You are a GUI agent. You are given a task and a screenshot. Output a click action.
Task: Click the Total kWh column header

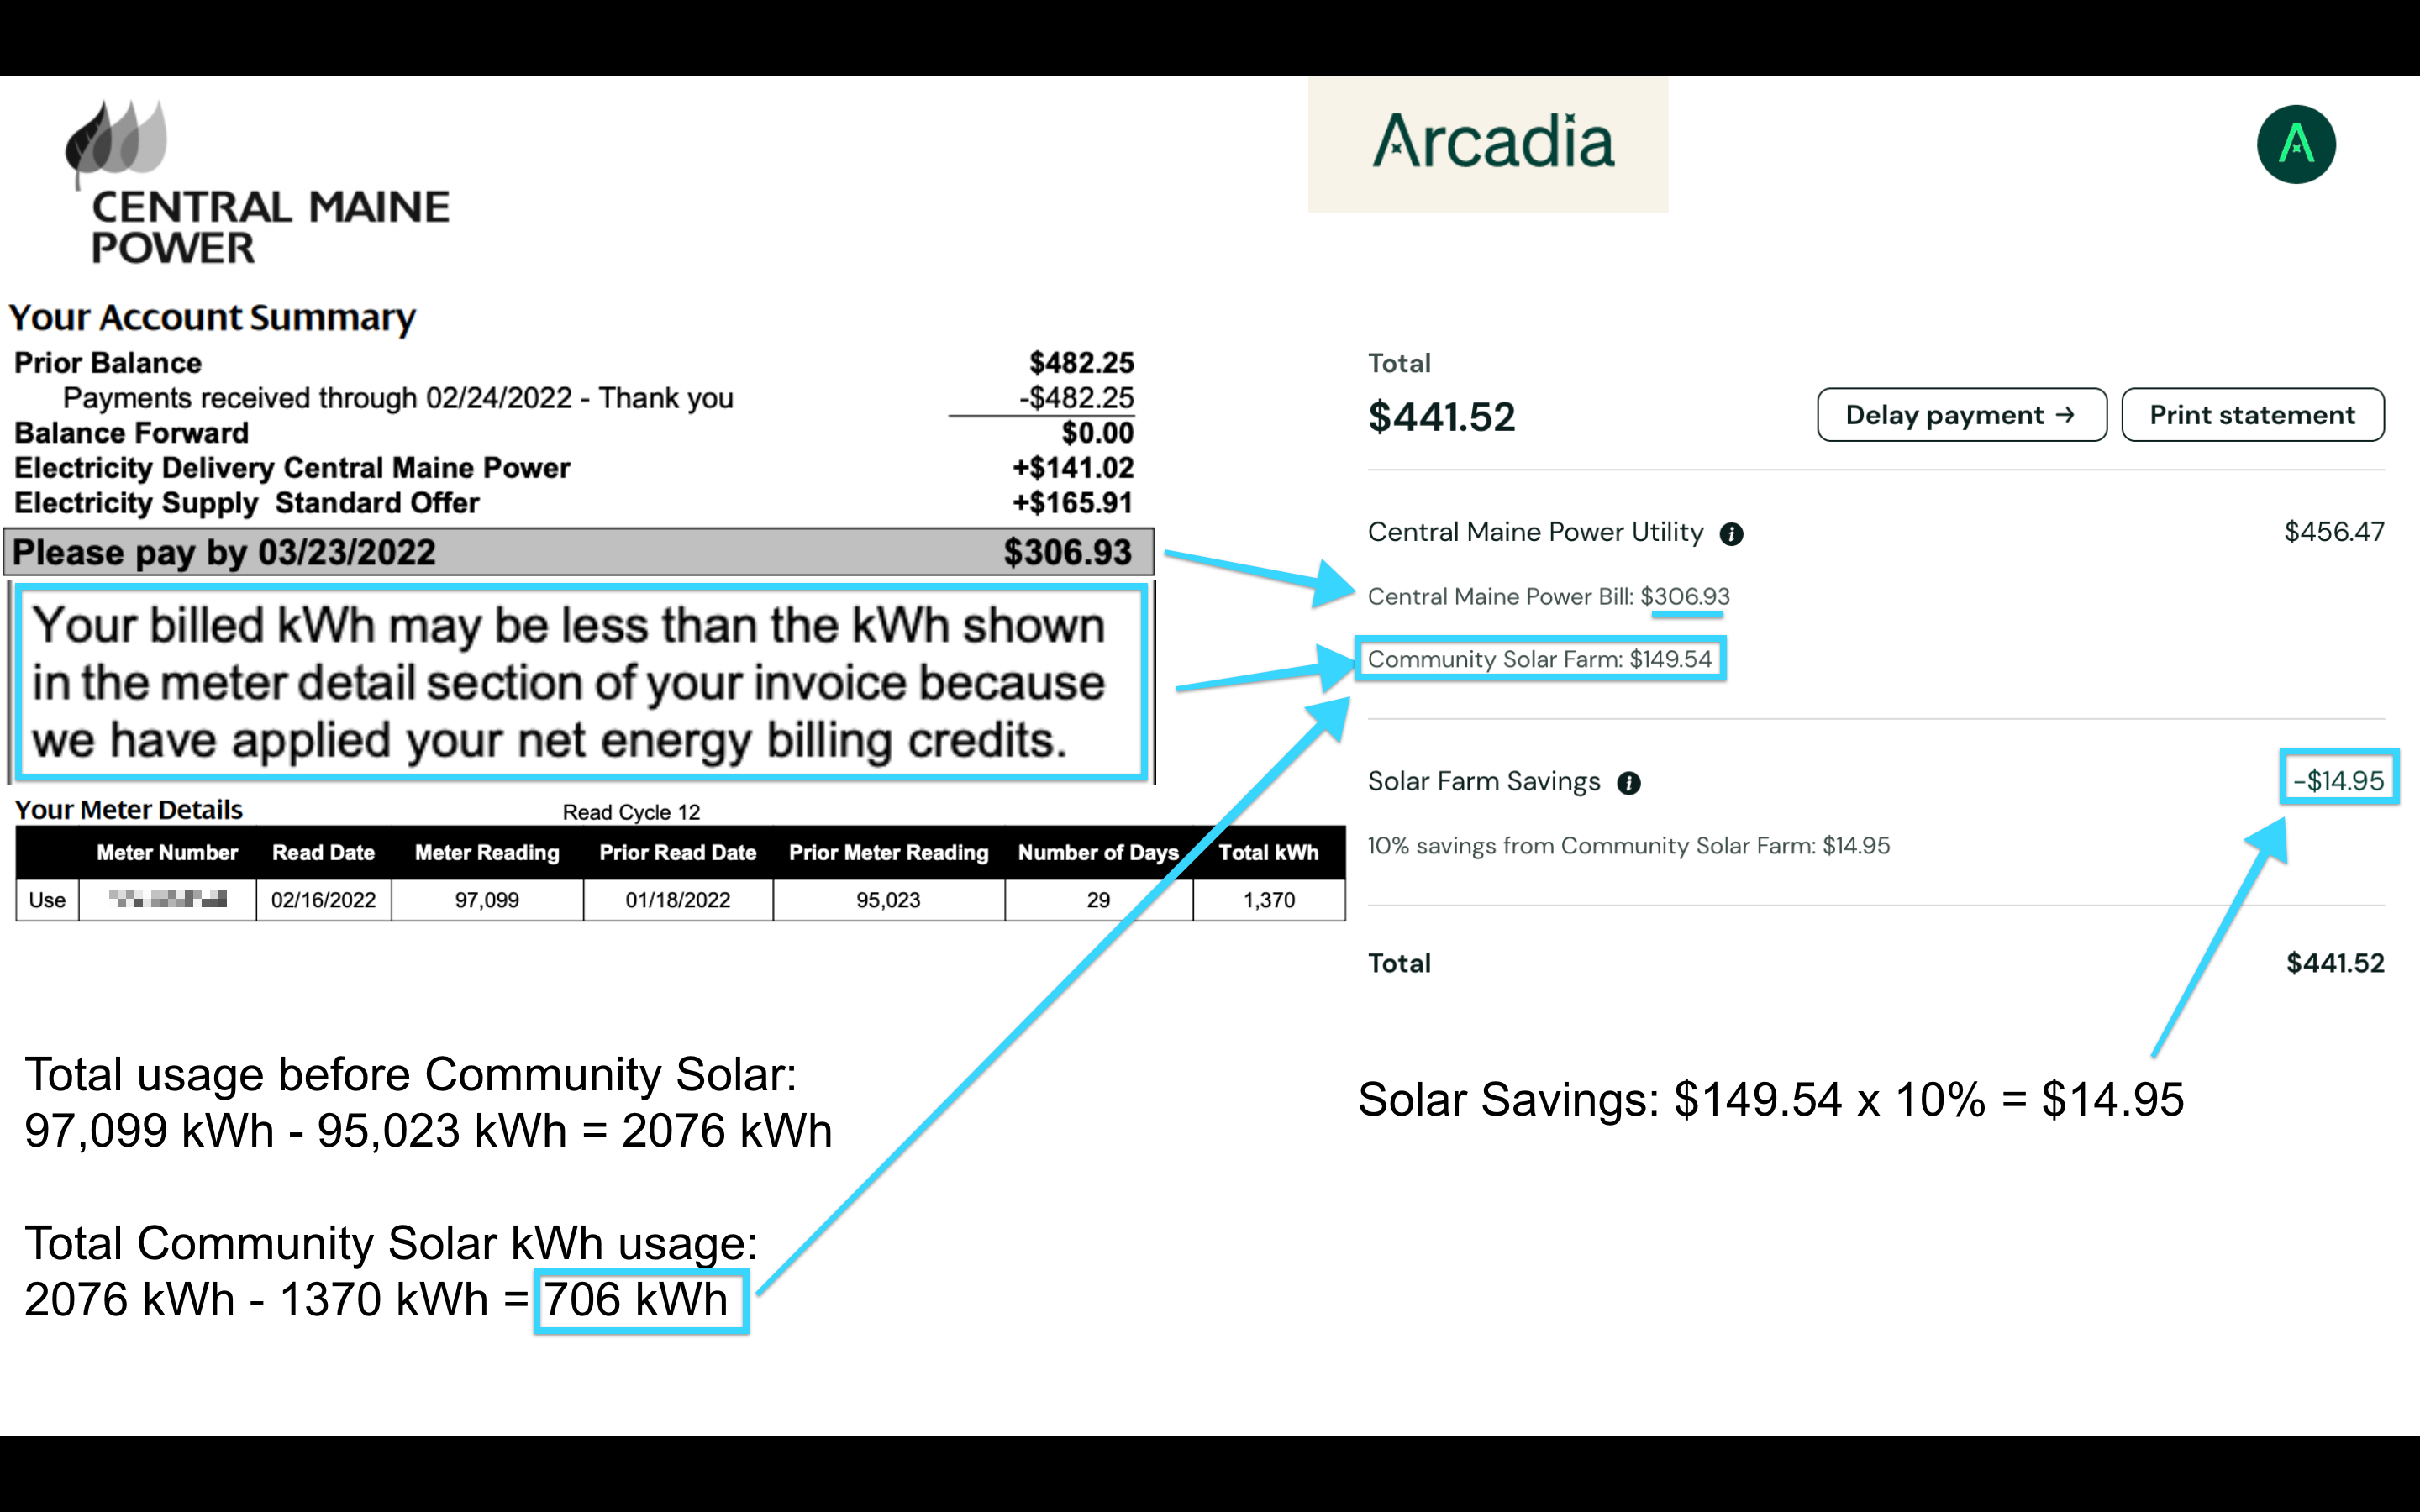pos(1268,853)
